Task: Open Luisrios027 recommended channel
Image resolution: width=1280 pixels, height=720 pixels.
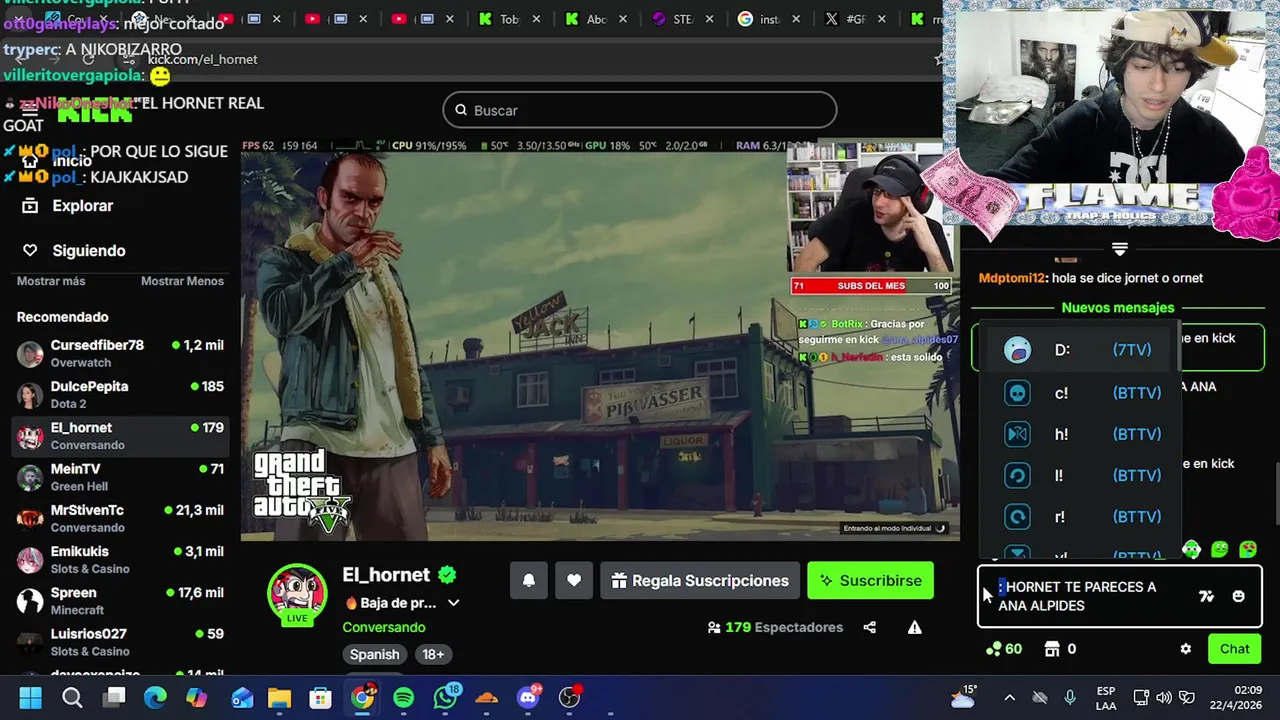Action: coord(120,641)
